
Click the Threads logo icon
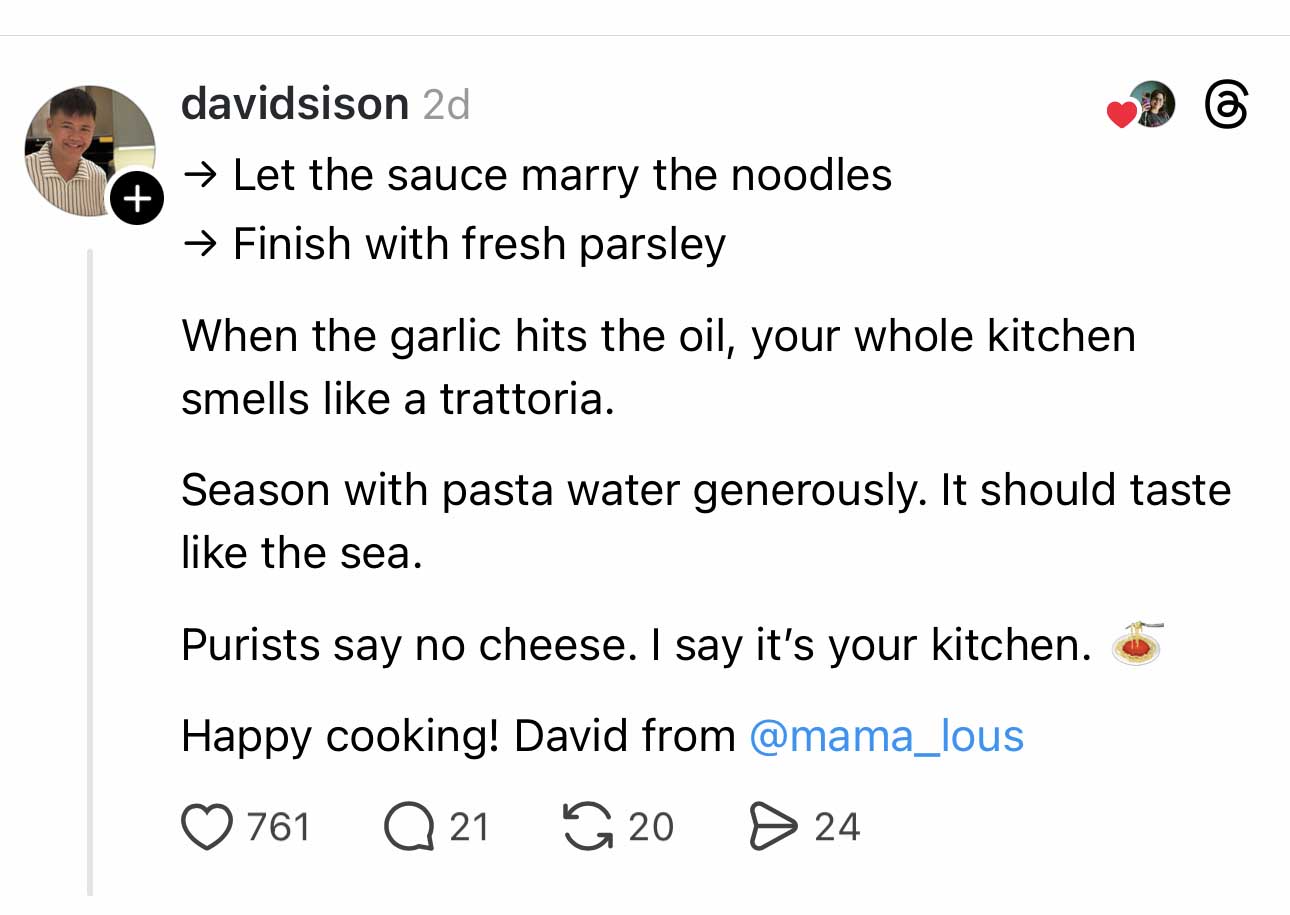1226,105
